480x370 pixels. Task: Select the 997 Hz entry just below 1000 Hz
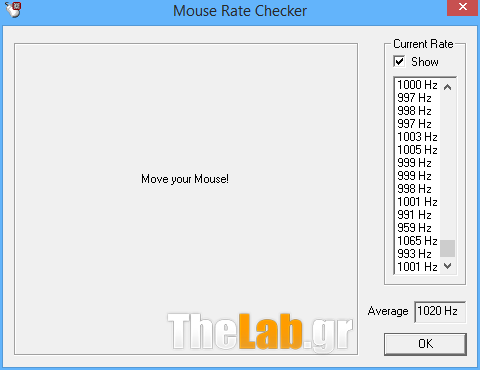pos(417,98)
